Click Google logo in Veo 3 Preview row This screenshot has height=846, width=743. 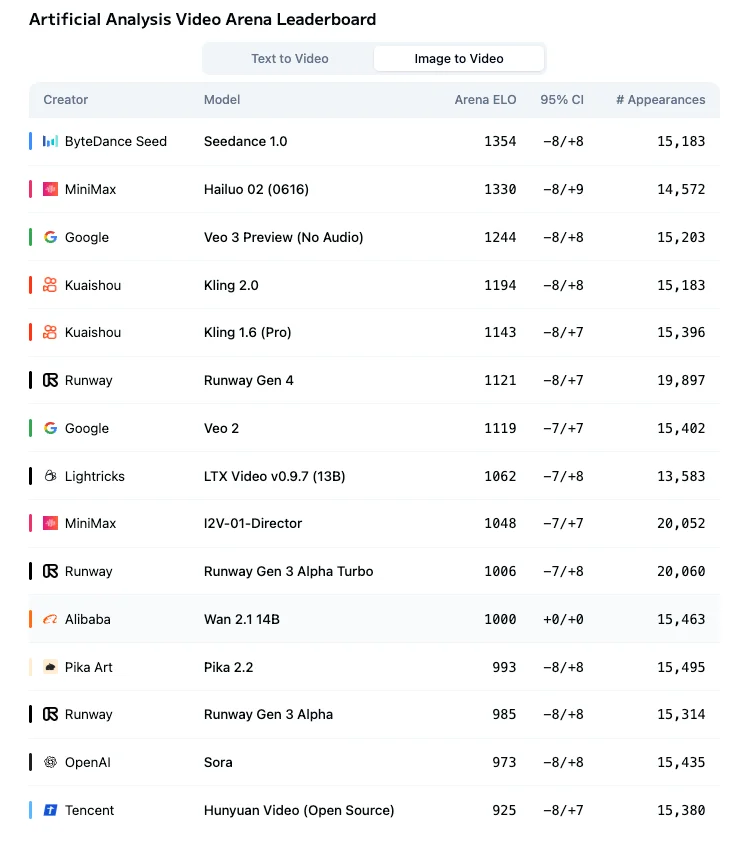coord(50,237)
